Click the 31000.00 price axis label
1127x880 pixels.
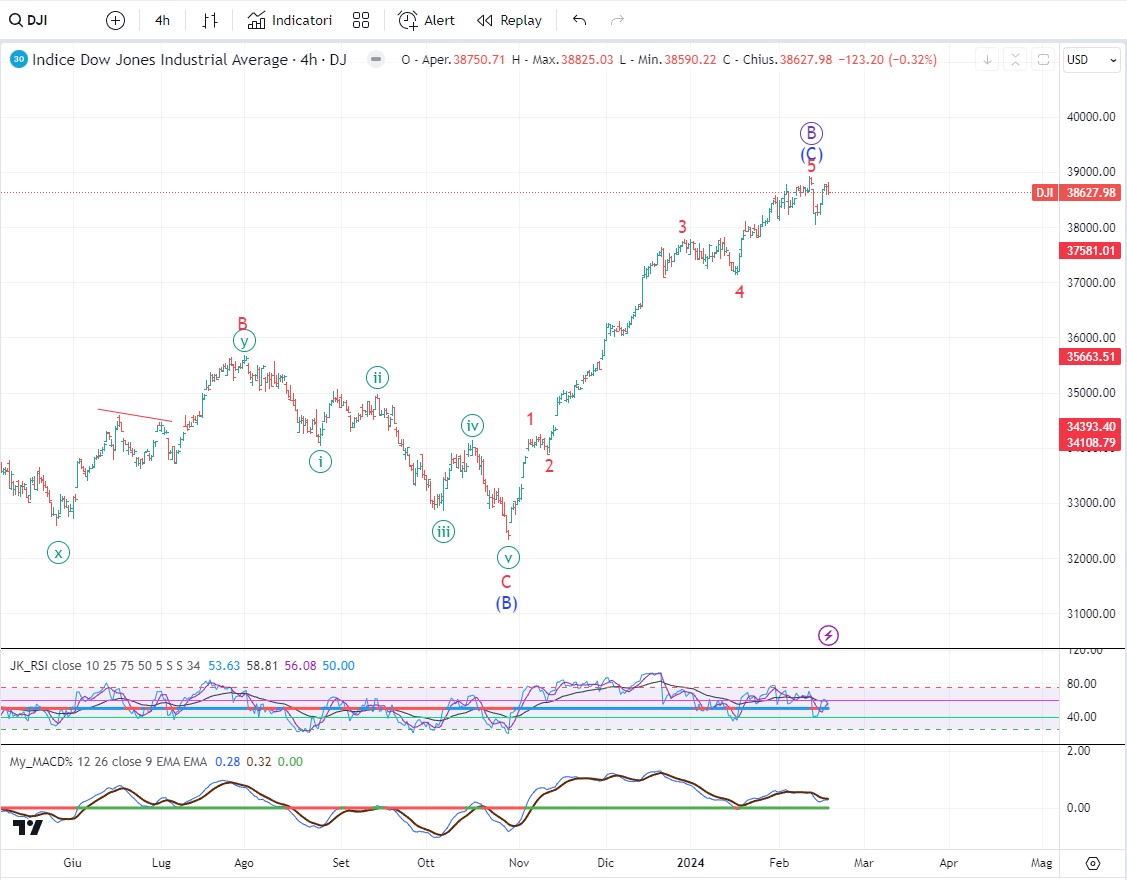[1091, 614]
